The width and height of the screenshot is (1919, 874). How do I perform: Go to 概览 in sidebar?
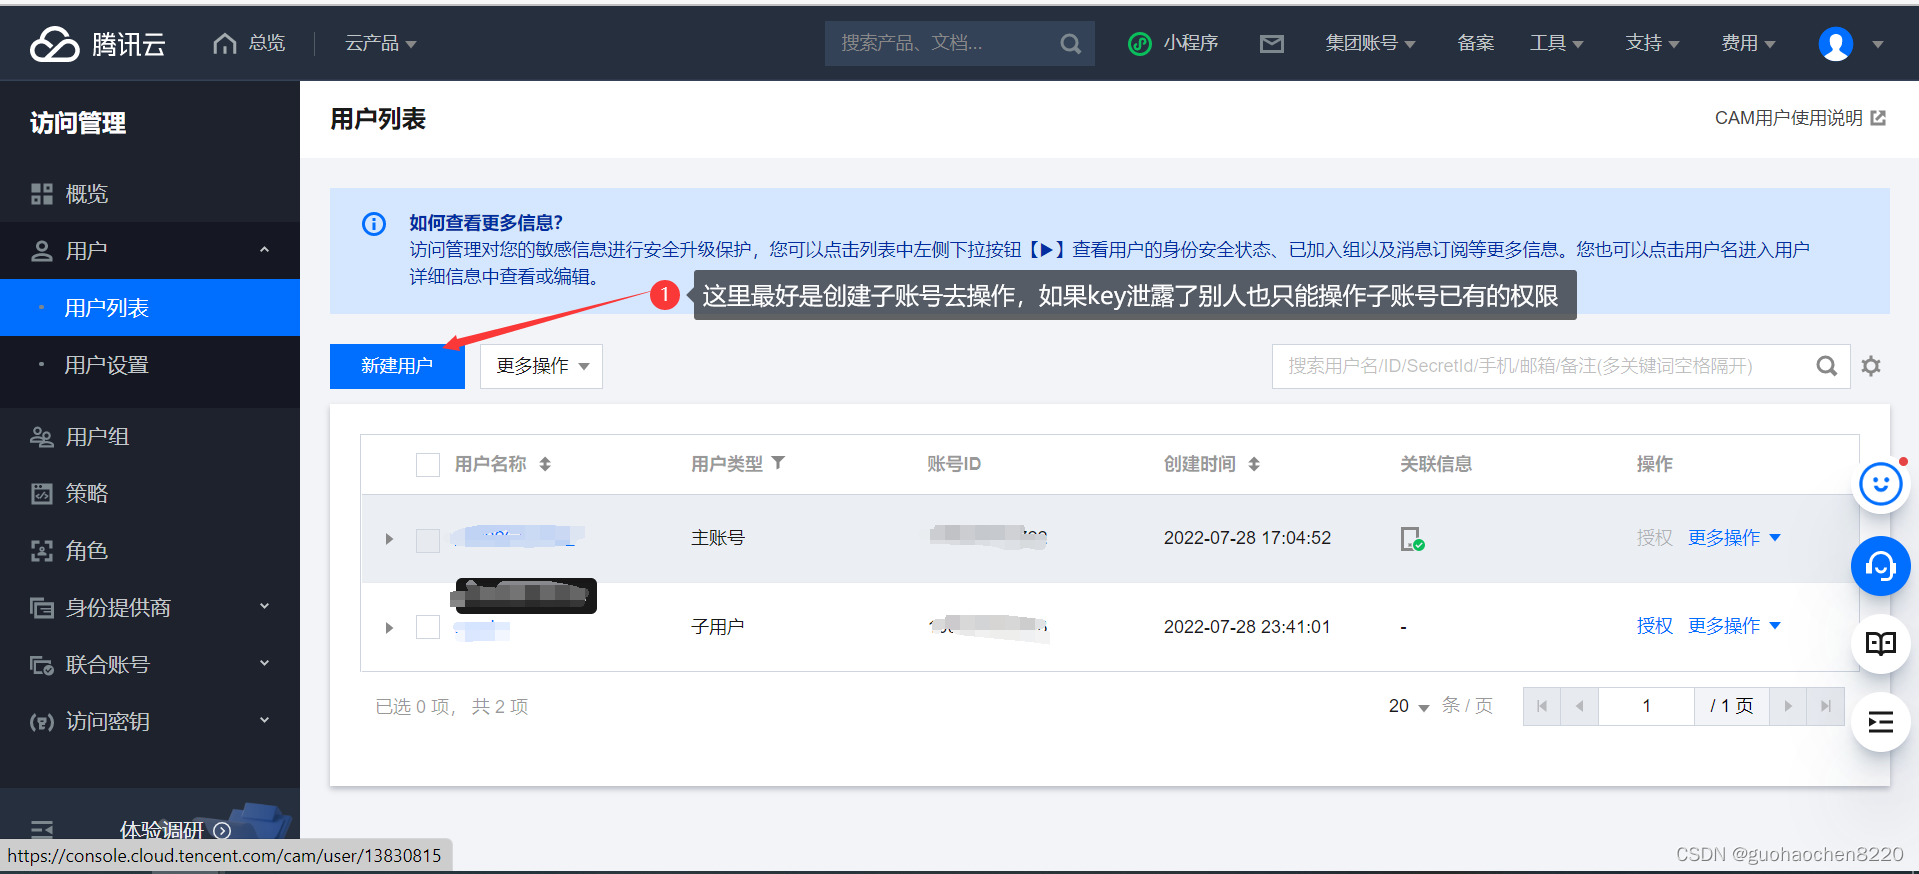(150, 194)
